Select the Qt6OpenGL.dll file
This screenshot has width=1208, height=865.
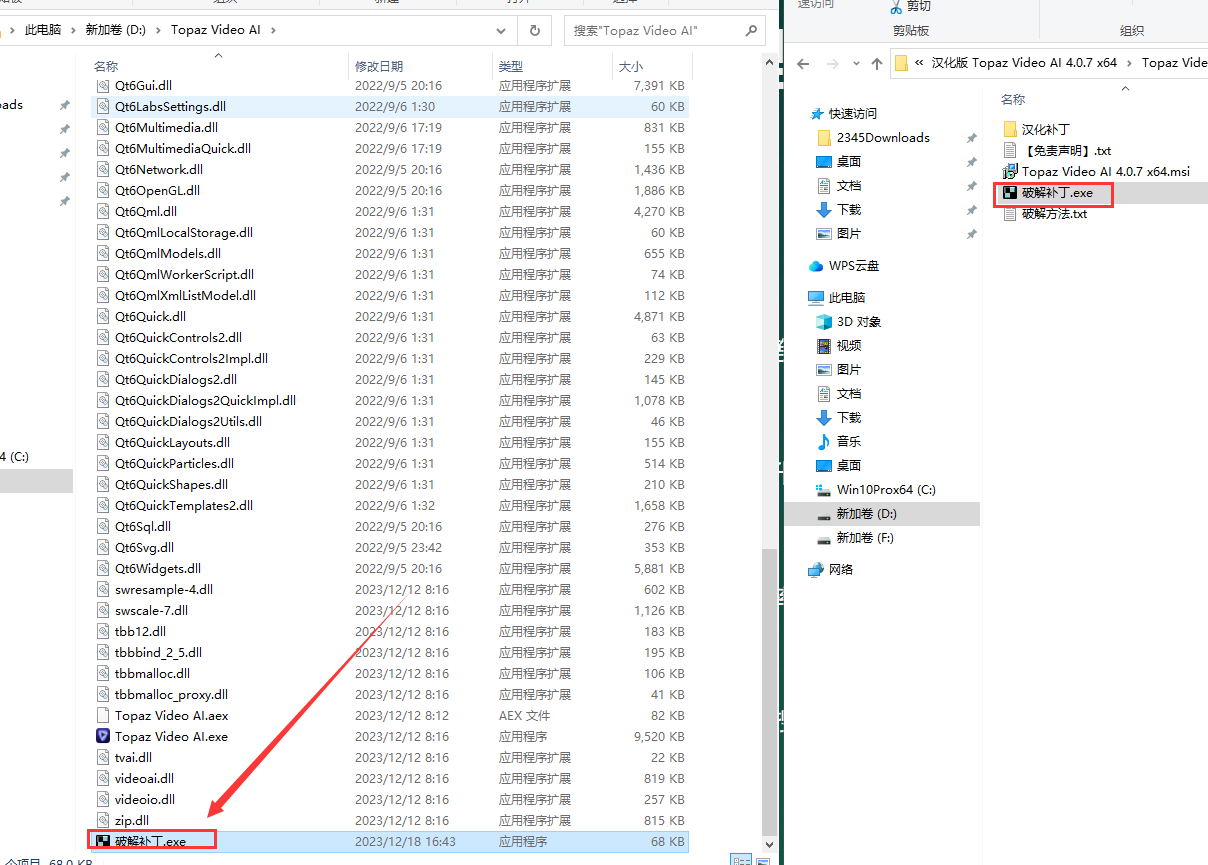[157, 190]
